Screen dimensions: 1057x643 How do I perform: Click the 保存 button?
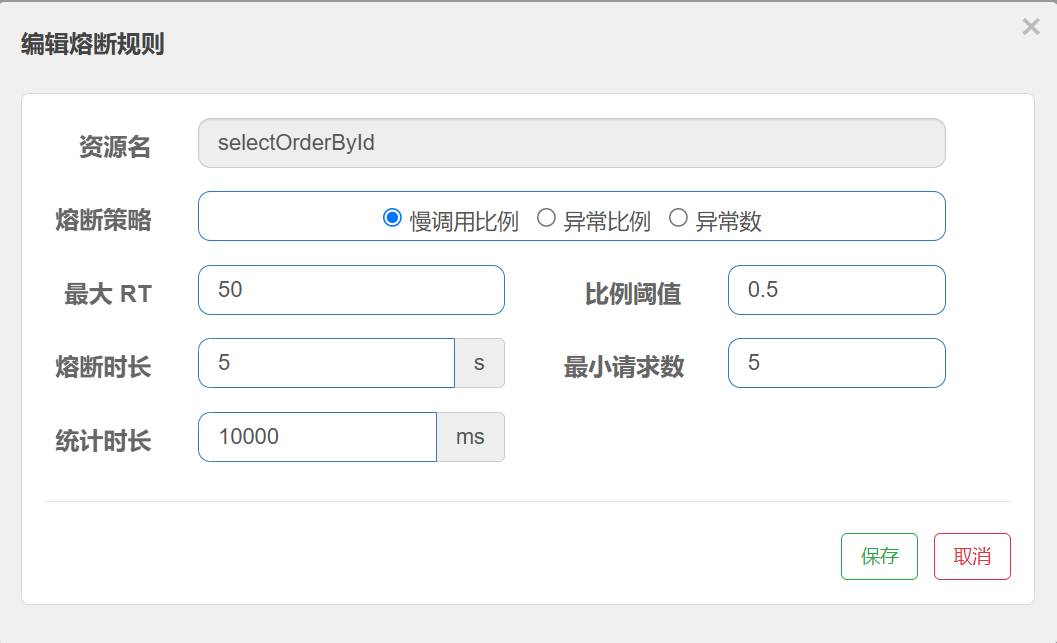coord(879,557)
